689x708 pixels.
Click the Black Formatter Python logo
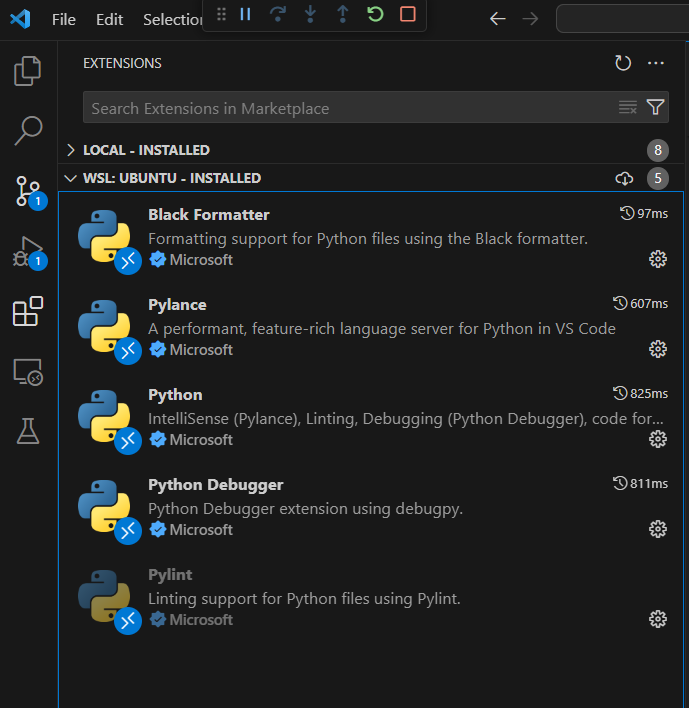[x=104, y=236]
